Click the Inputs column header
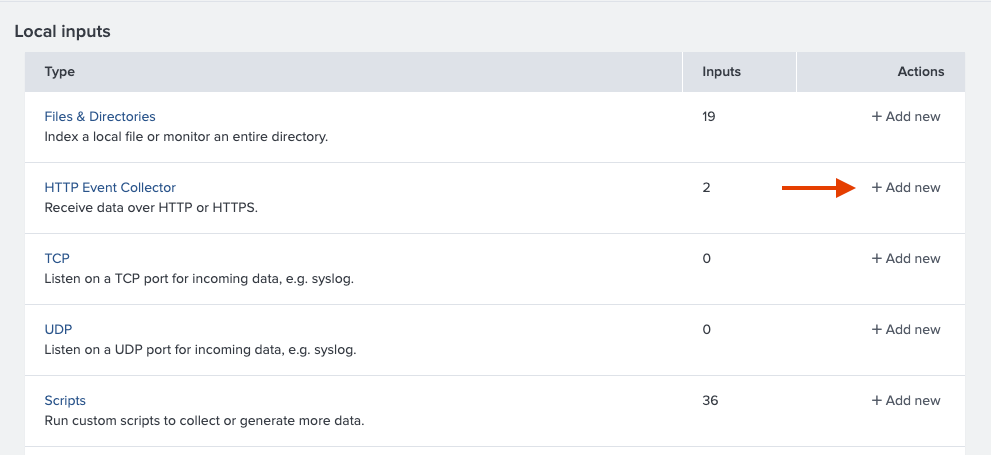Image resolution: width=991 pixels, height=455 pixels. click(x=721, y=72)
